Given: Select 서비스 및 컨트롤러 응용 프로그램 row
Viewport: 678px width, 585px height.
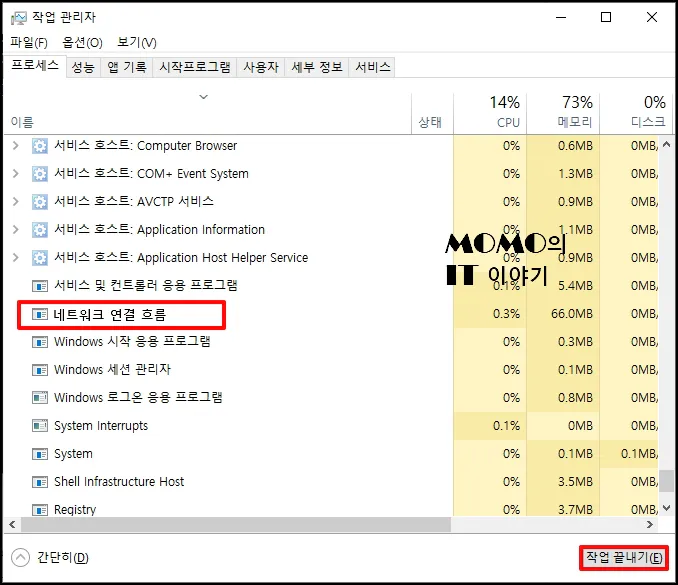Looking at the screenshot, I should (331, 286).
